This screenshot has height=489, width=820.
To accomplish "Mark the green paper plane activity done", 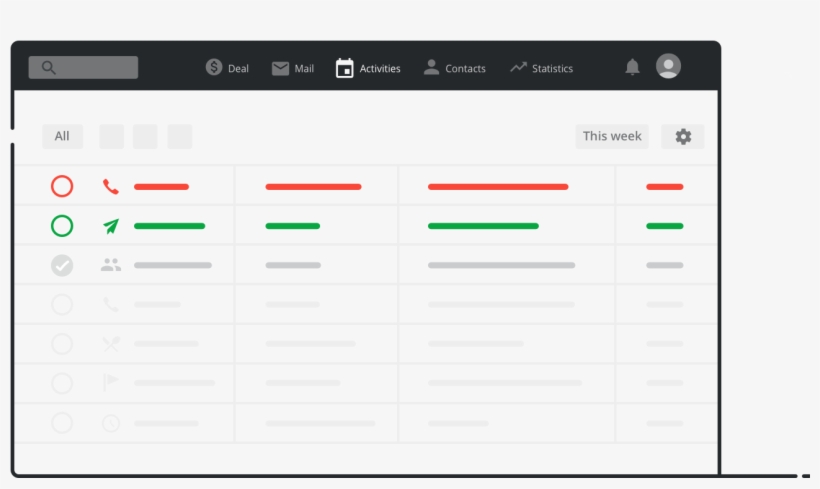I will click(62, 226).
